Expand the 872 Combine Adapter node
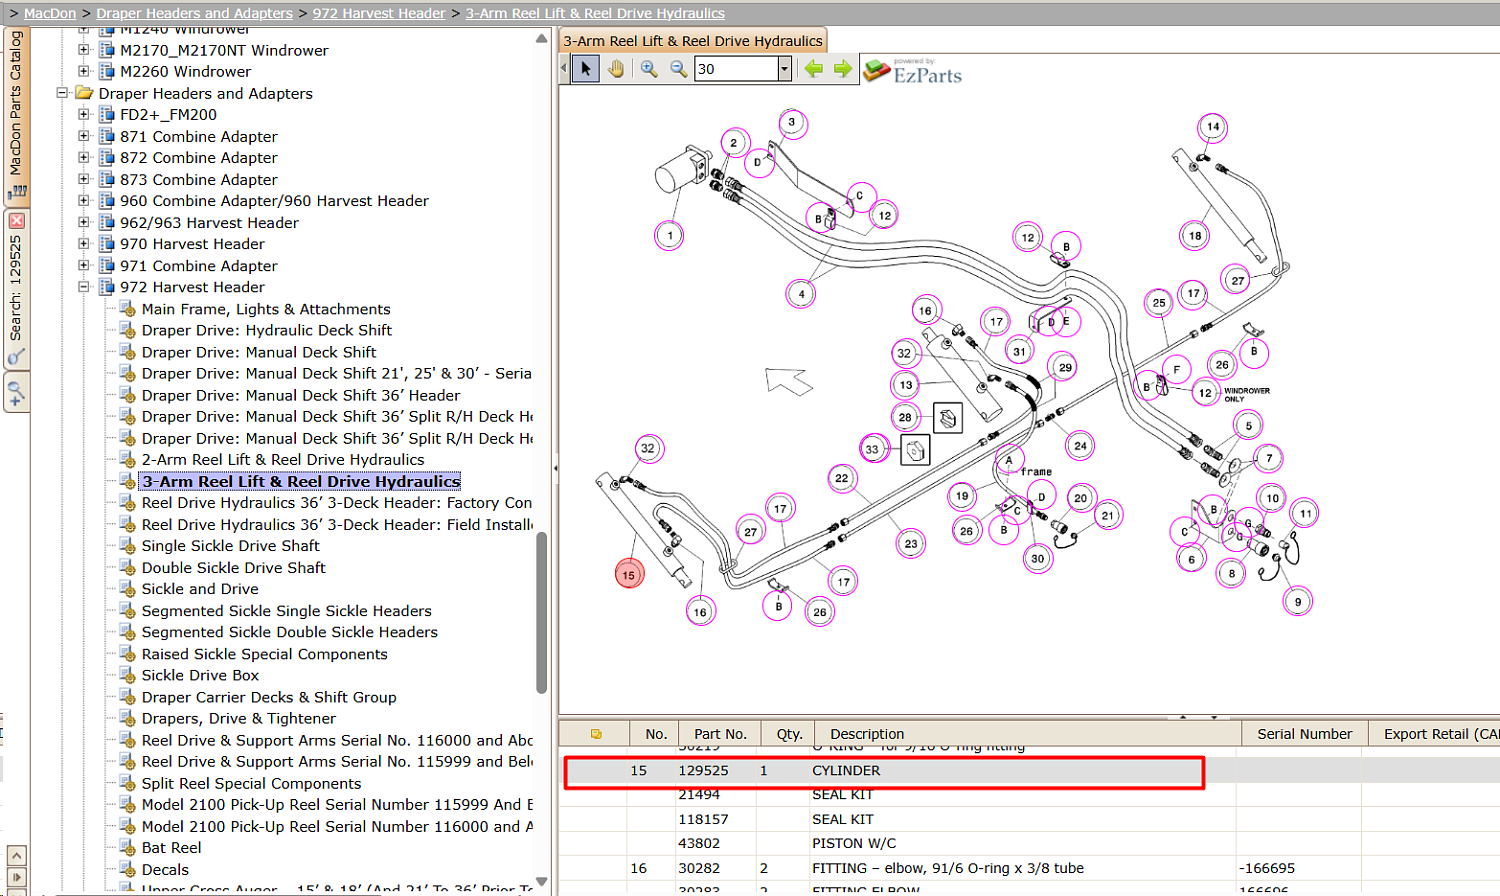Image resolution: width=1500 pixels, height=896 pixels. [84, 158]
